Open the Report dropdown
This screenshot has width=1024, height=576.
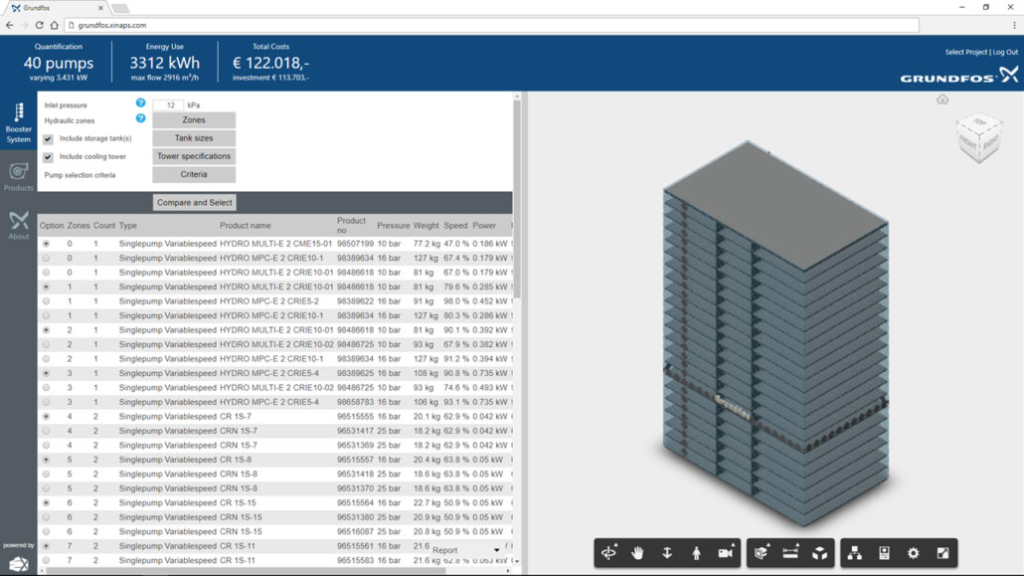tap(466, 550)
